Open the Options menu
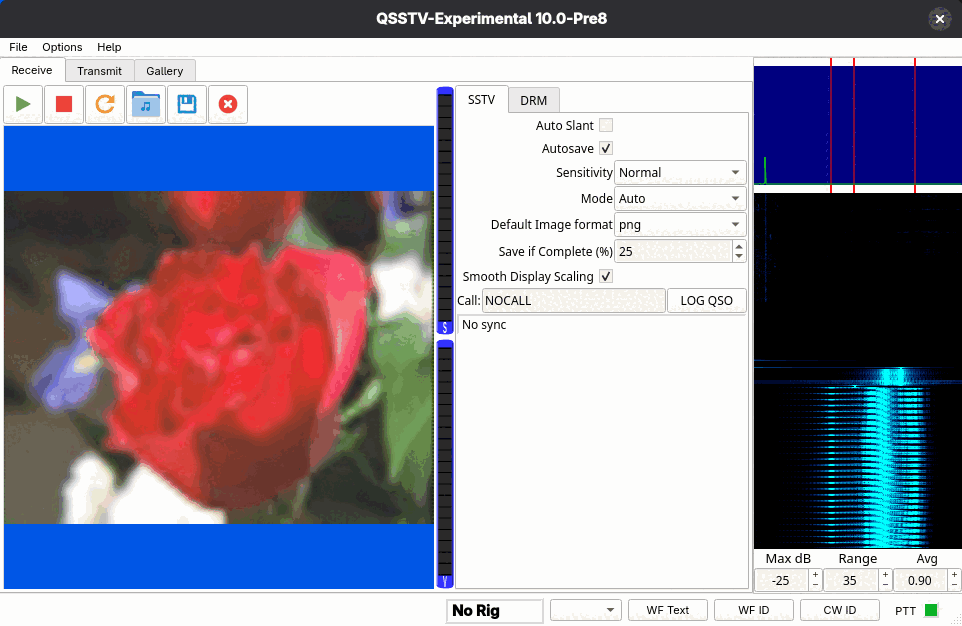 pos(62,47)
